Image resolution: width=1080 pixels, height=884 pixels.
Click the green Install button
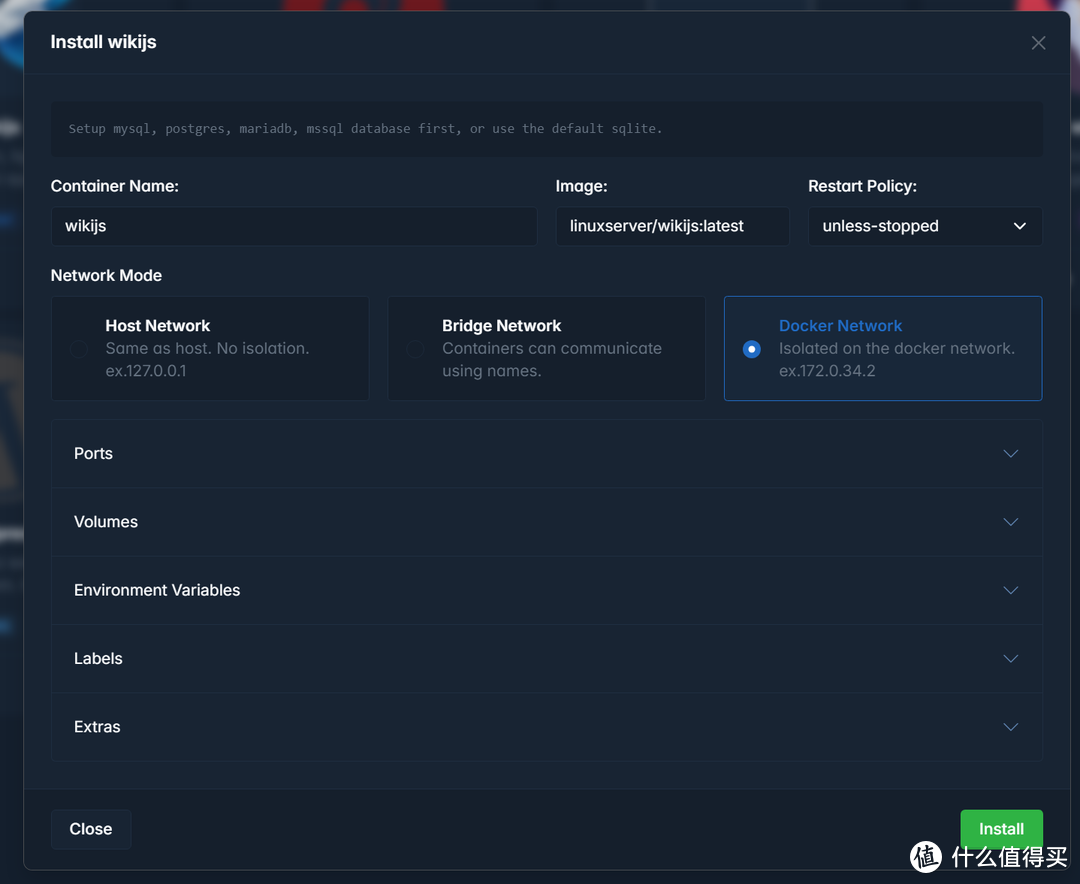pyautogui.click(x=1001, y=829)
